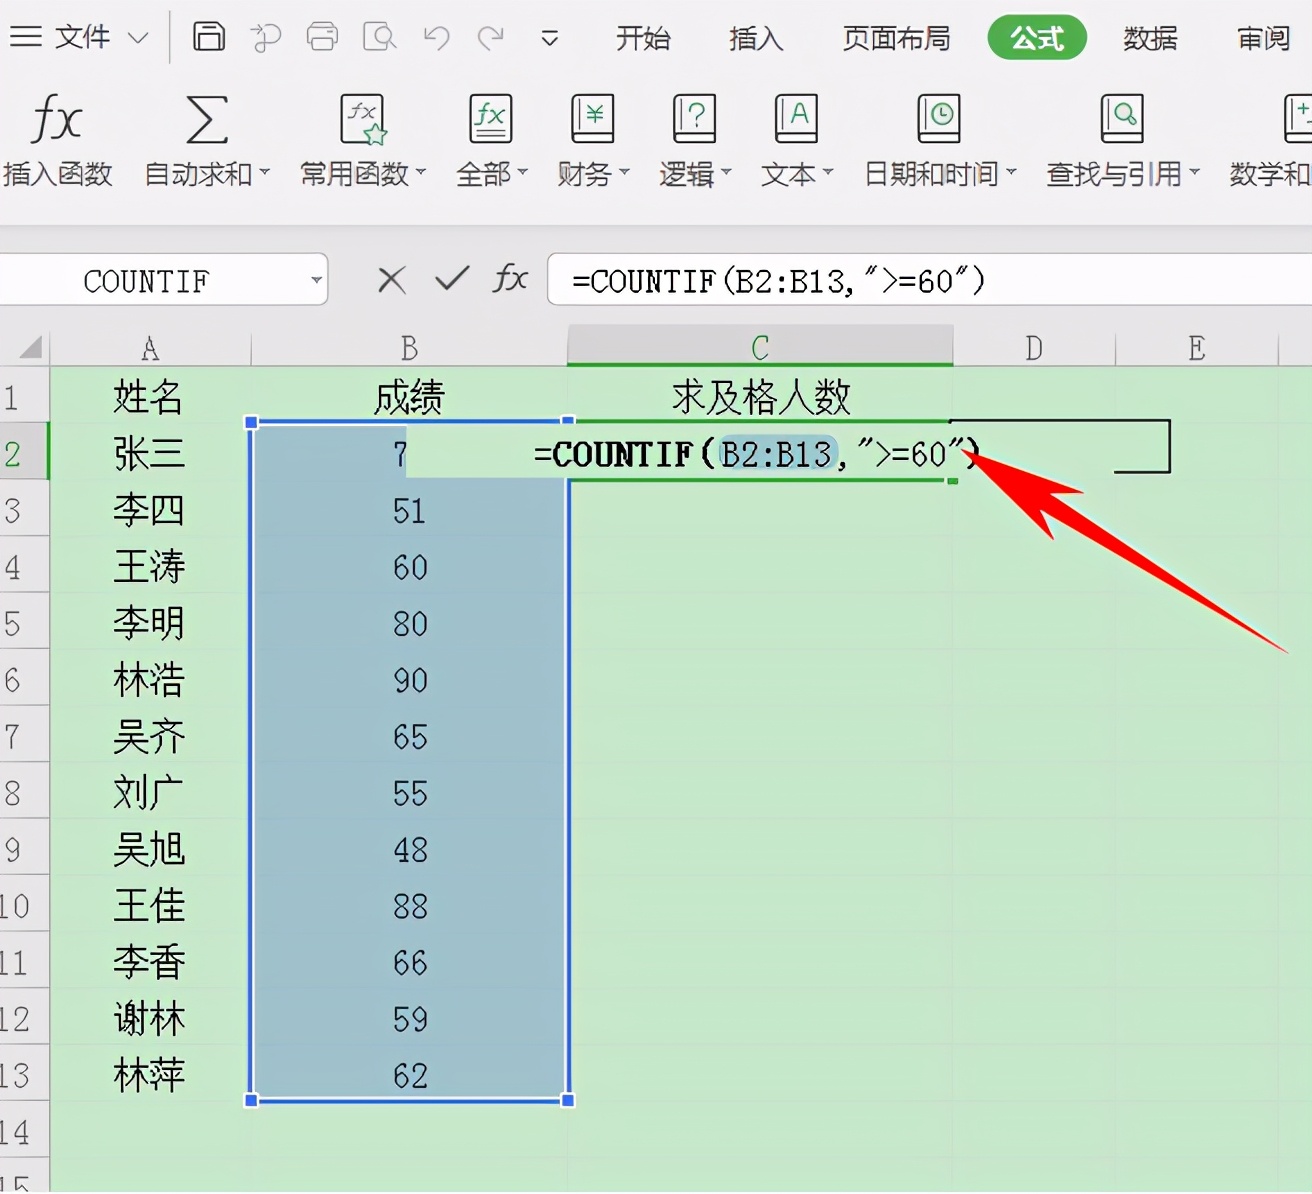Expand the 常用函数 dropdown arrow
This screenshot has height=1194, width=1312.
pos(421,173)
